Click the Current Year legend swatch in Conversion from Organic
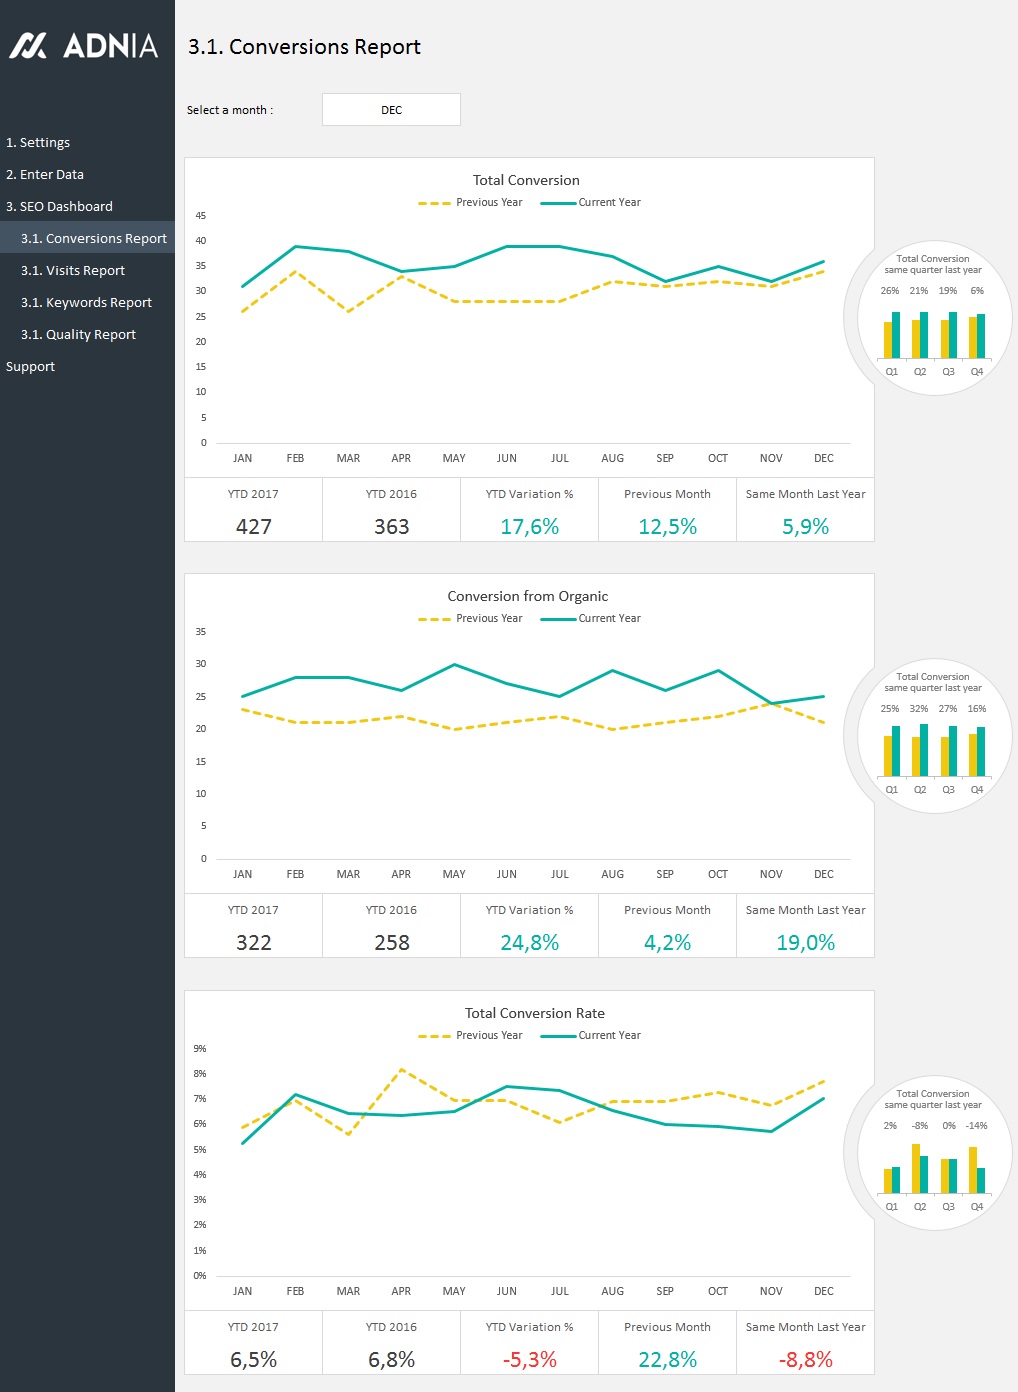Screen dimensions: 1018x1392 click(558, 619)
